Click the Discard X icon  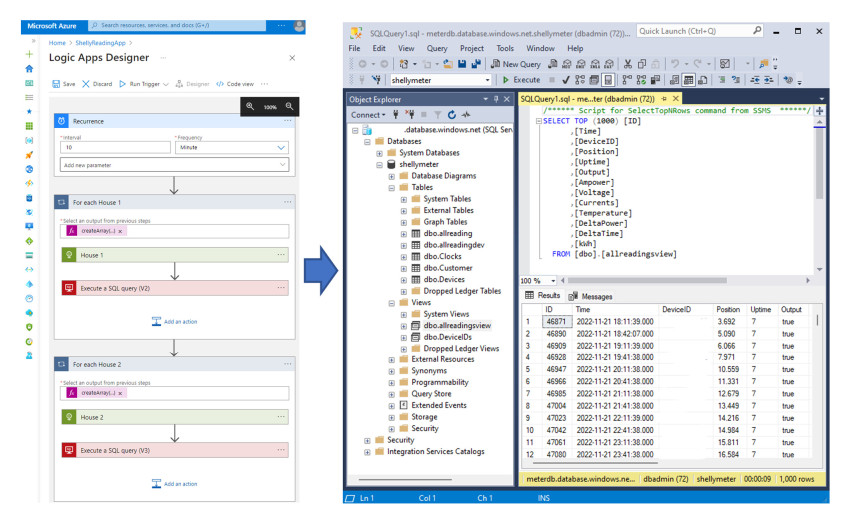87,84
